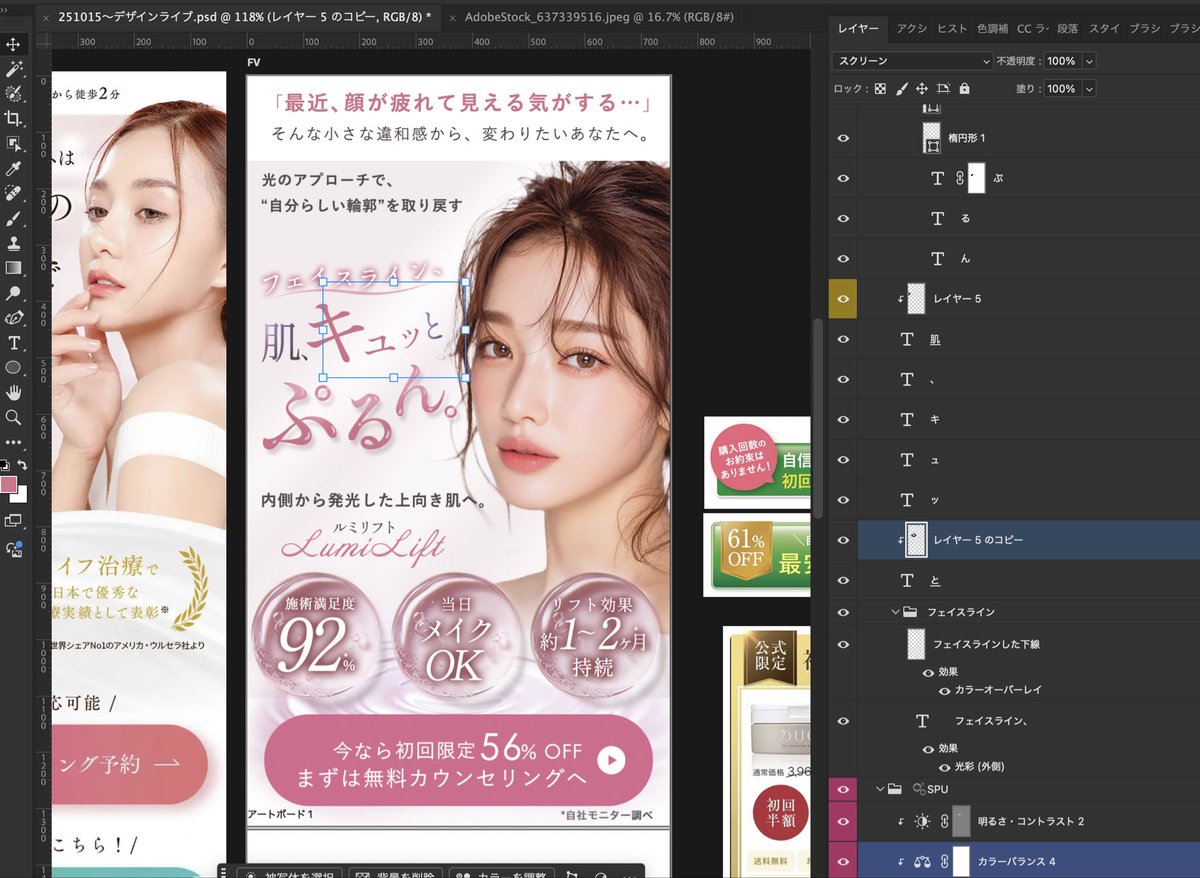This screenshot has height=878, width=1200.
Task: Toggle visibility of レイヤー 5 のコピー
Action: click(x=843, y=540)
